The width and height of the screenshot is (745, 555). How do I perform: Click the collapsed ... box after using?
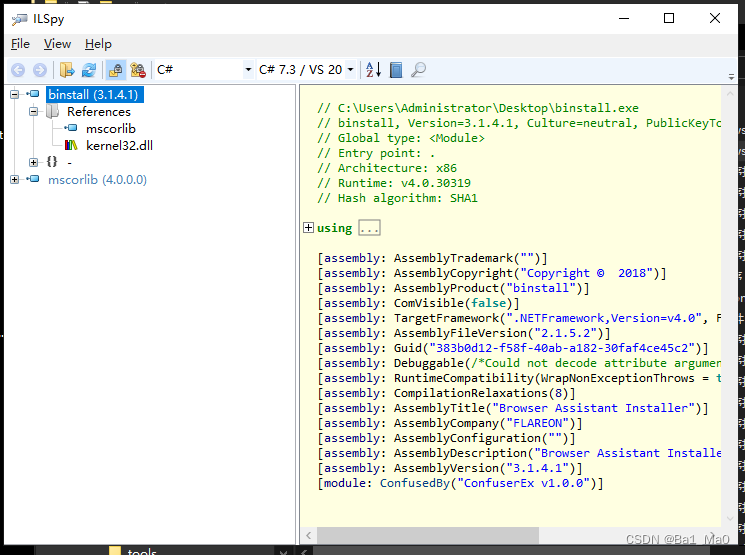(x=369, y=228)
